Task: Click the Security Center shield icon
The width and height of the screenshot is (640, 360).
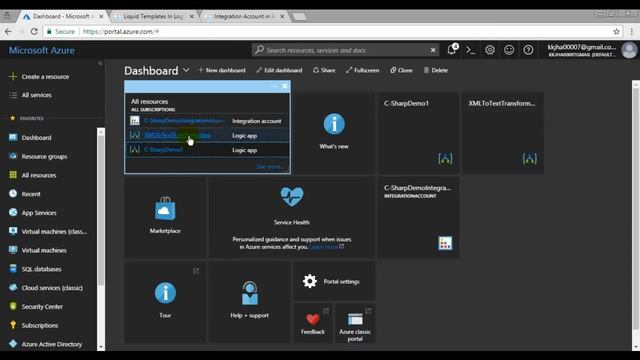Action: coord(13,306)
